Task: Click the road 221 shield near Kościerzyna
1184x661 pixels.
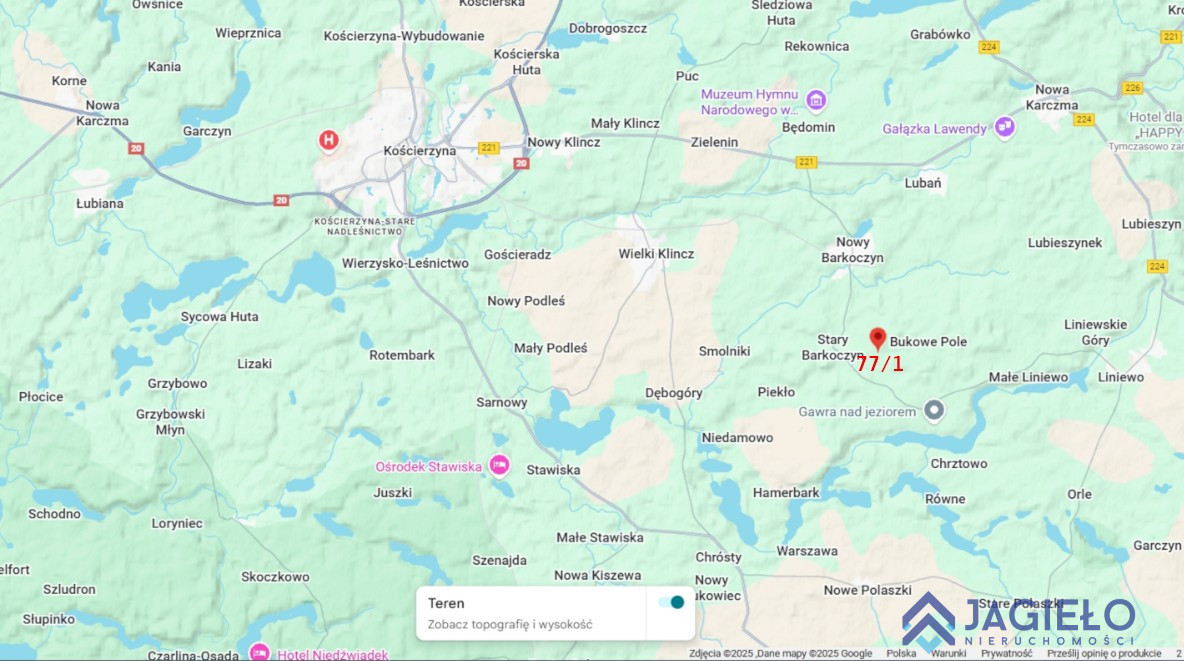Action: tap(489, 147)
